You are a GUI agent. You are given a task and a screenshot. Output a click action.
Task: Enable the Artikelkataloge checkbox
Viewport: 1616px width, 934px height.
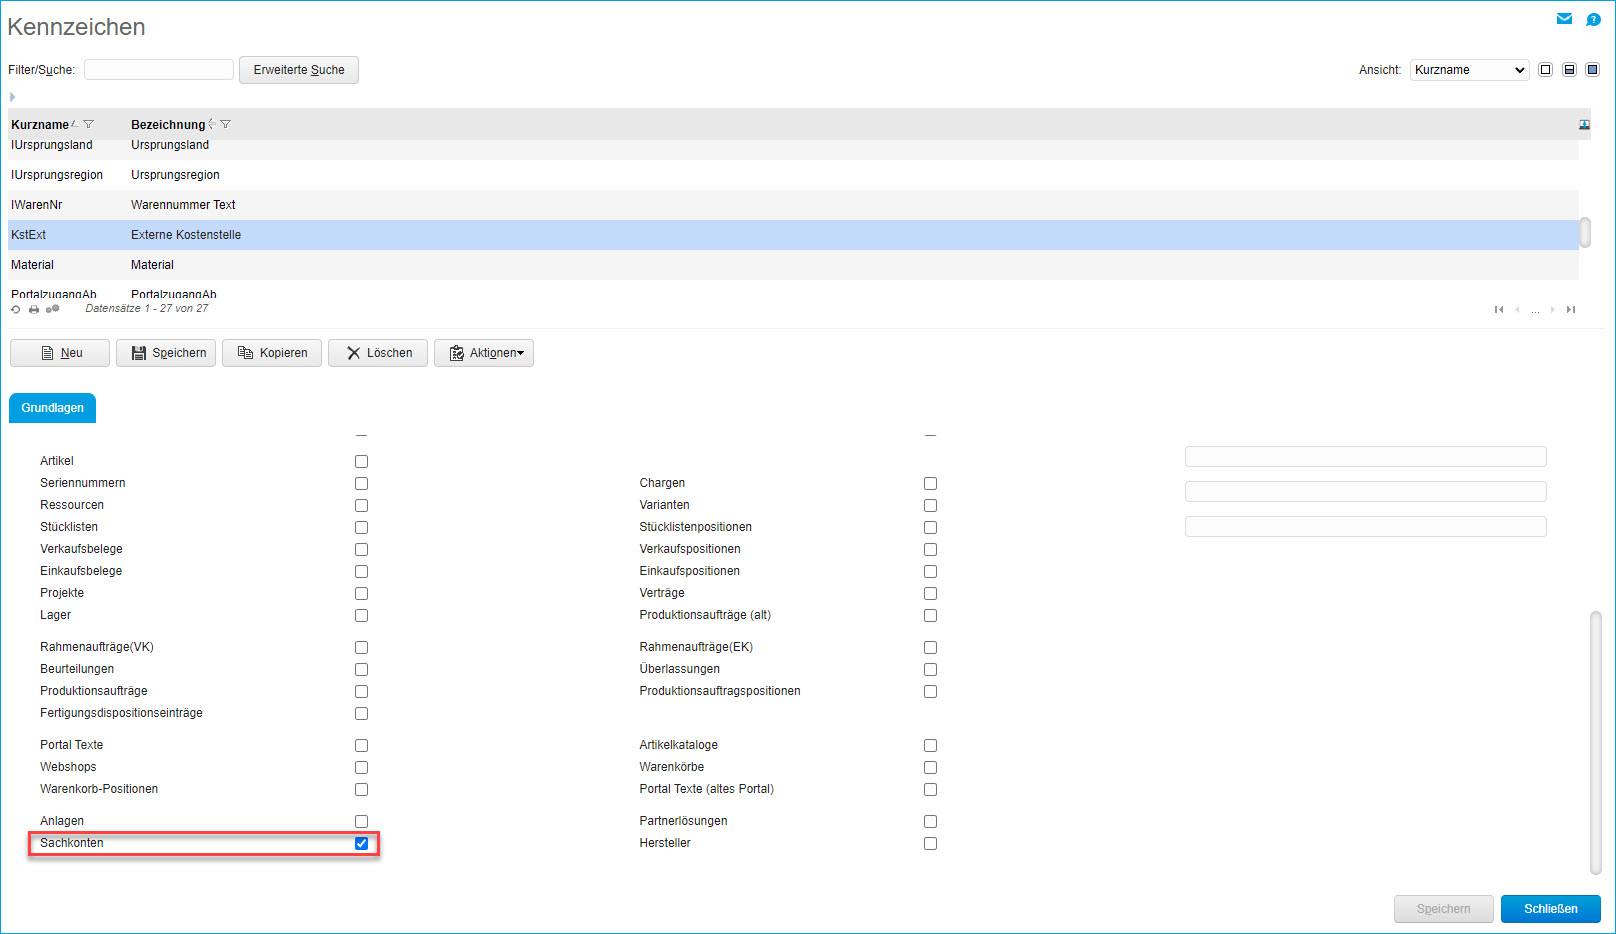coord(930,746)
